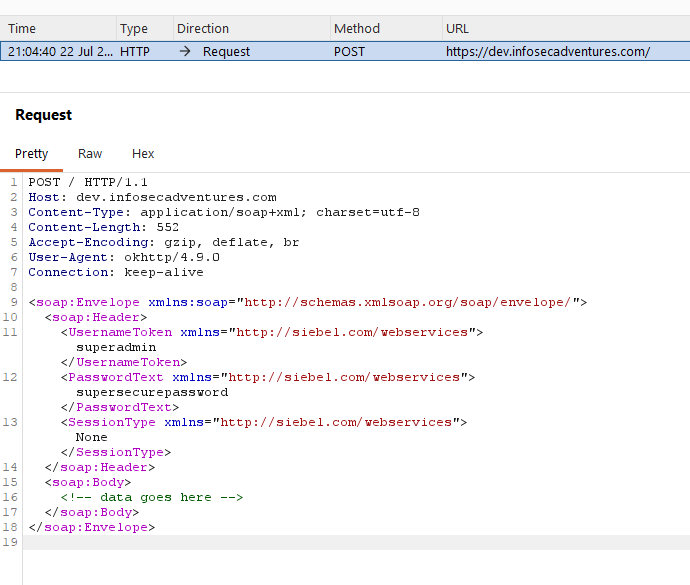Click the Content-Type header line
This screenshot has height=585, width=690.
click(x=224, y=212)
